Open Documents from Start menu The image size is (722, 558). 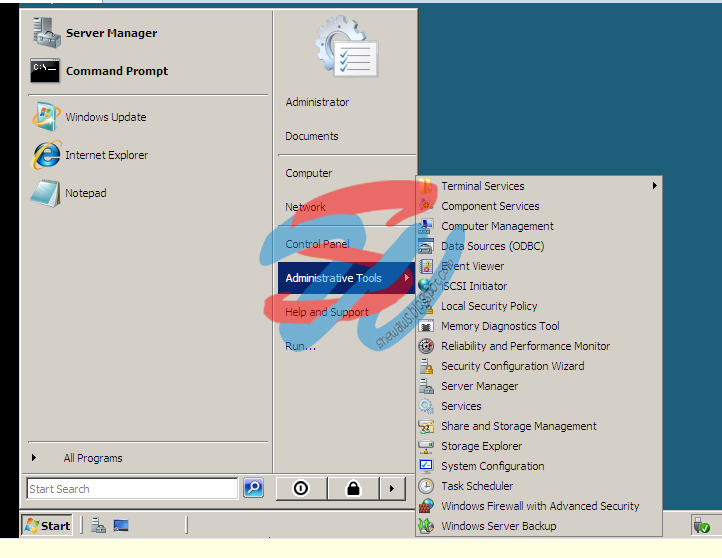pos(312,136)
